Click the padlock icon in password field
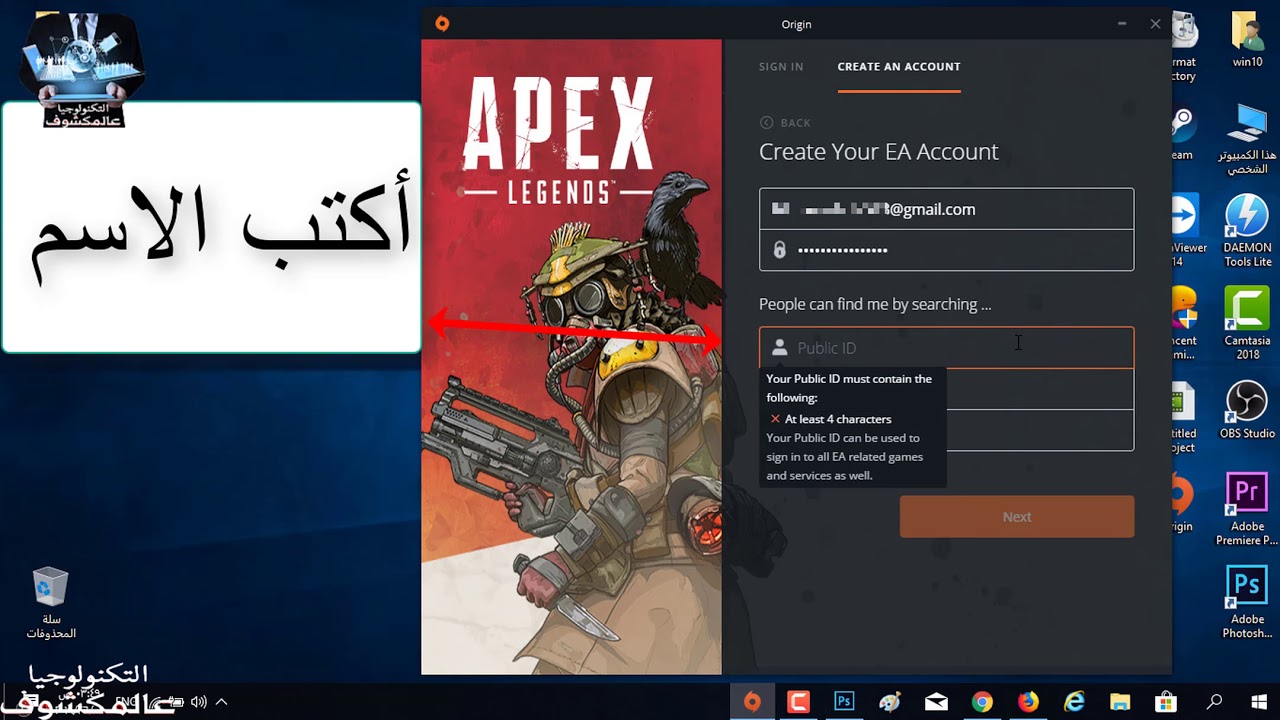 click(780, 250)
